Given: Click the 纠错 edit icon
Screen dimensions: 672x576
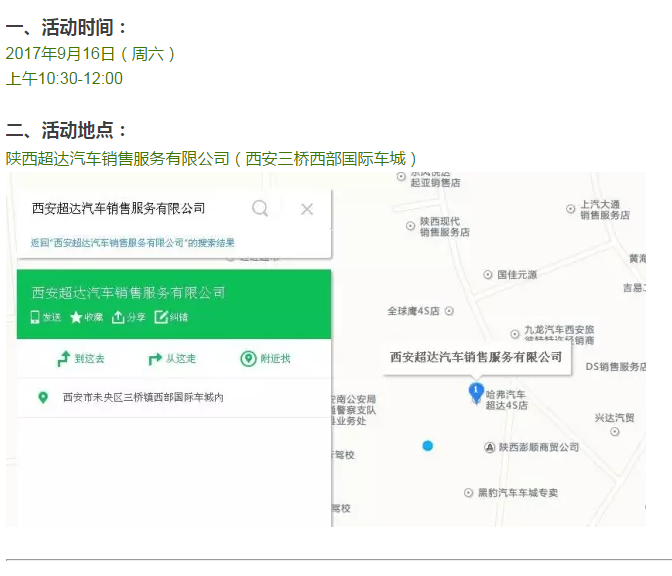Looking at the screenshot, I should 161,317.
